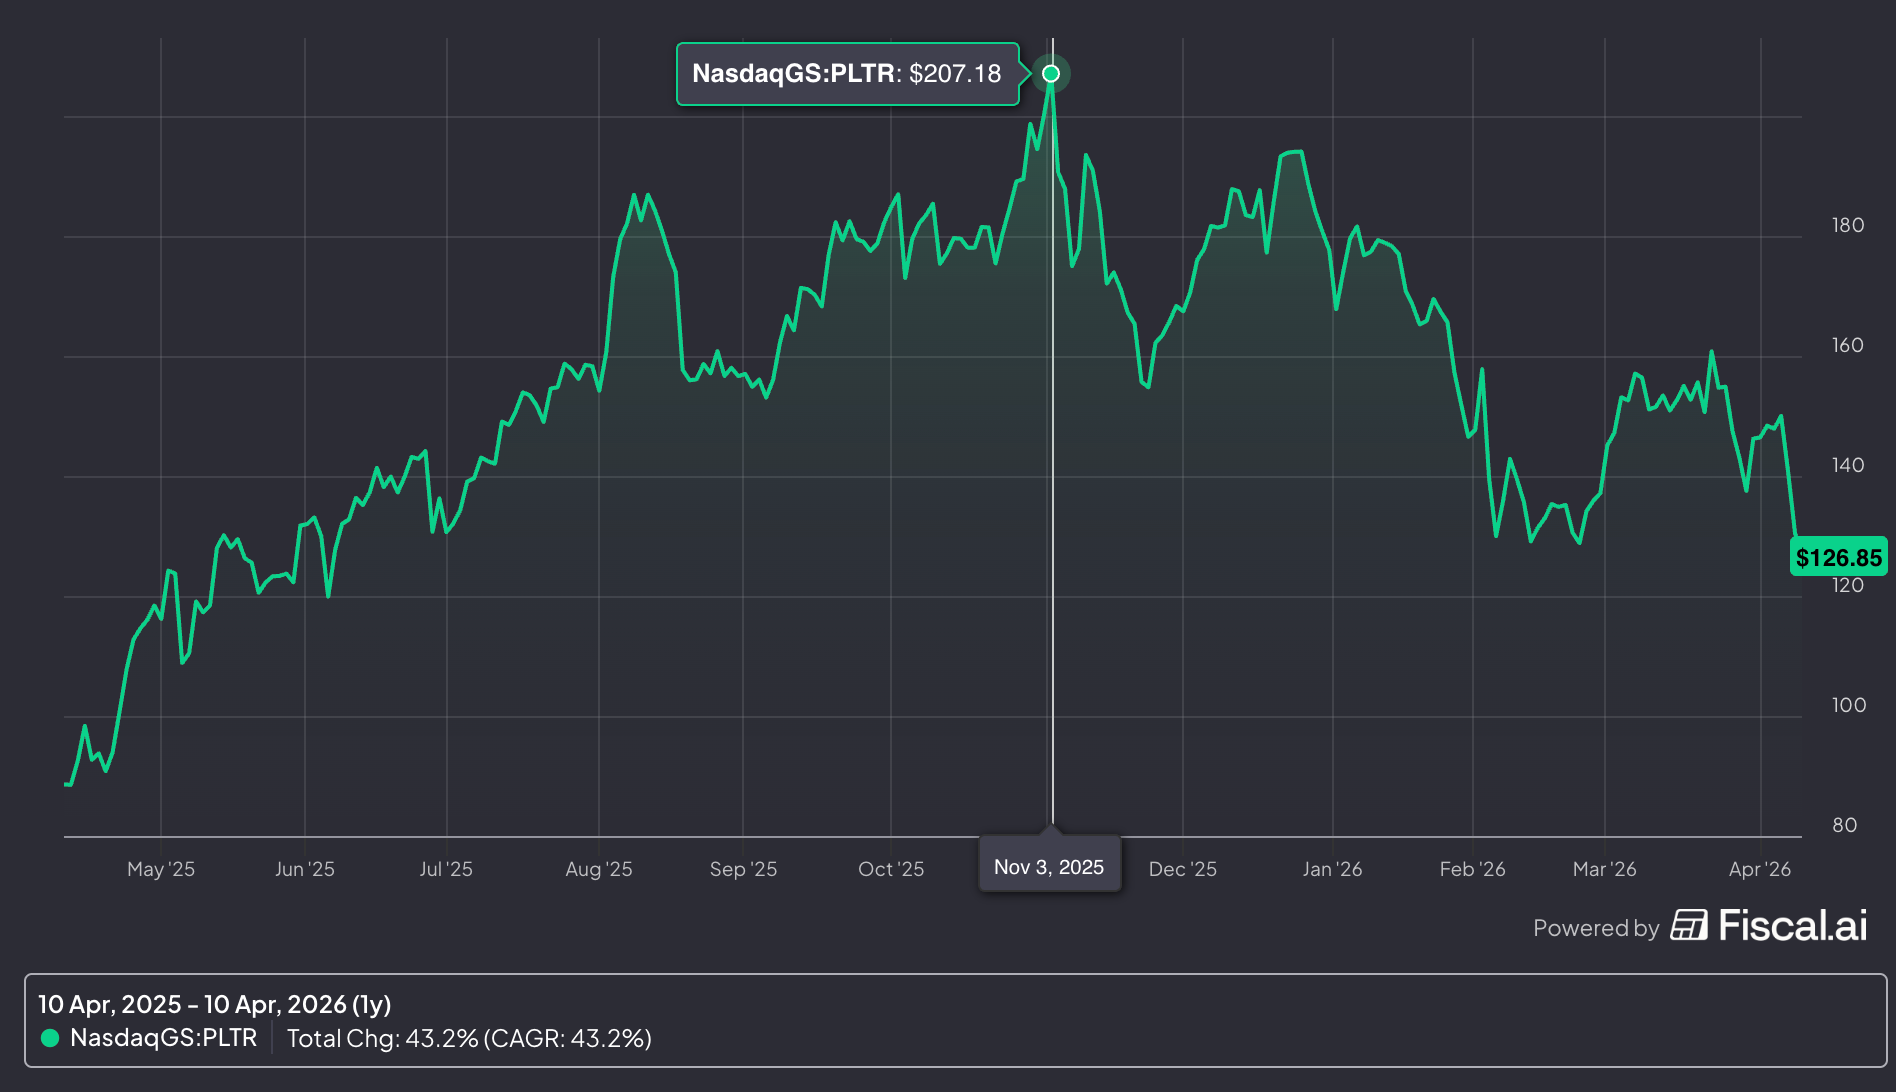Click the 10 Apr, 2025 - 10 Apr, 2026 date range
The height and width of the screenshot is (1092, 1896).
point(214,1004)
